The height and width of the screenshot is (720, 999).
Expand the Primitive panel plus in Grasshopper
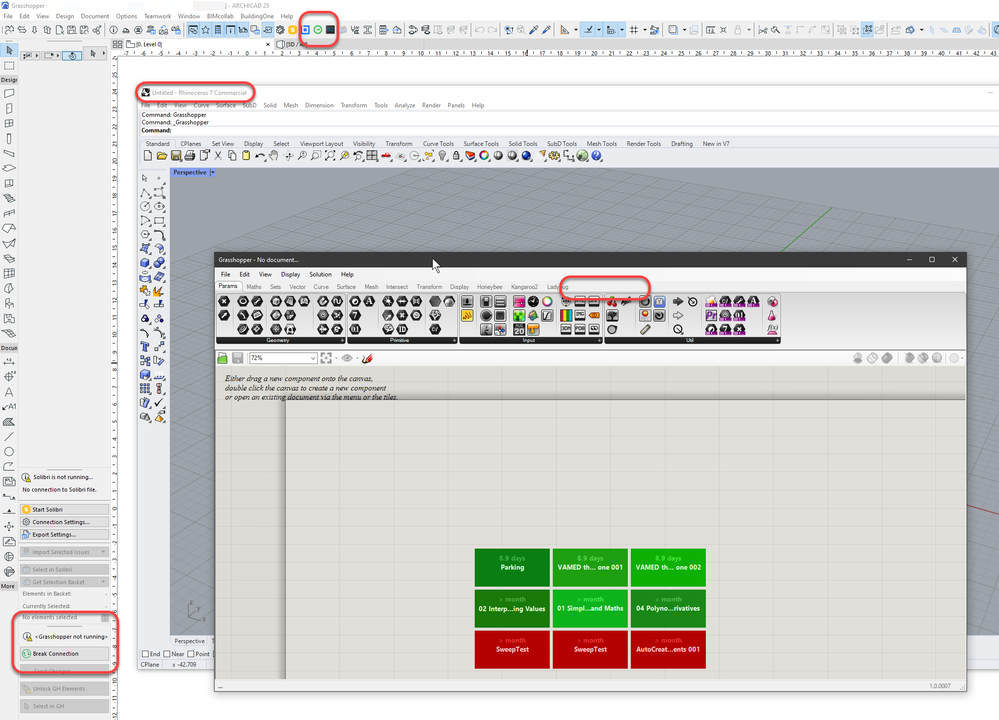coord(454,341)
